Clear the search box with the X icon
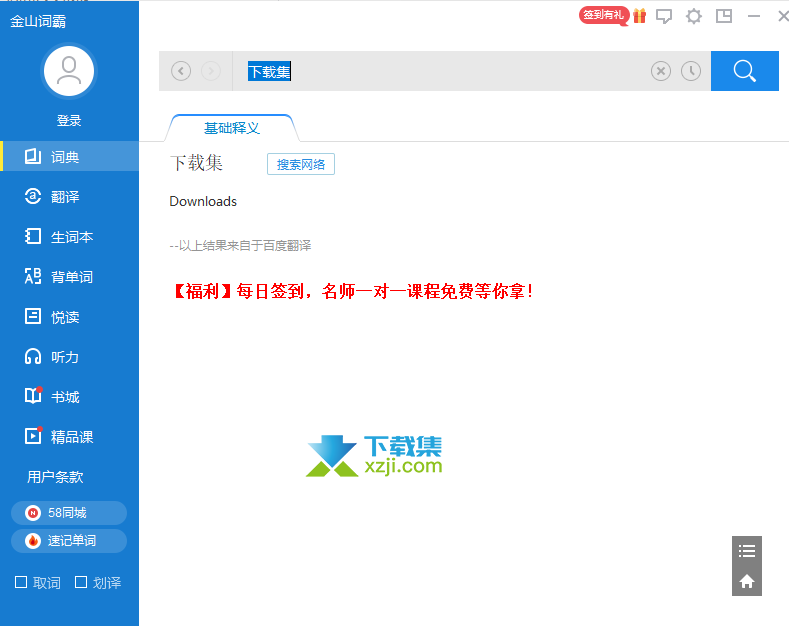The width and height of the screenshot is (789, 626). [661, 71]
